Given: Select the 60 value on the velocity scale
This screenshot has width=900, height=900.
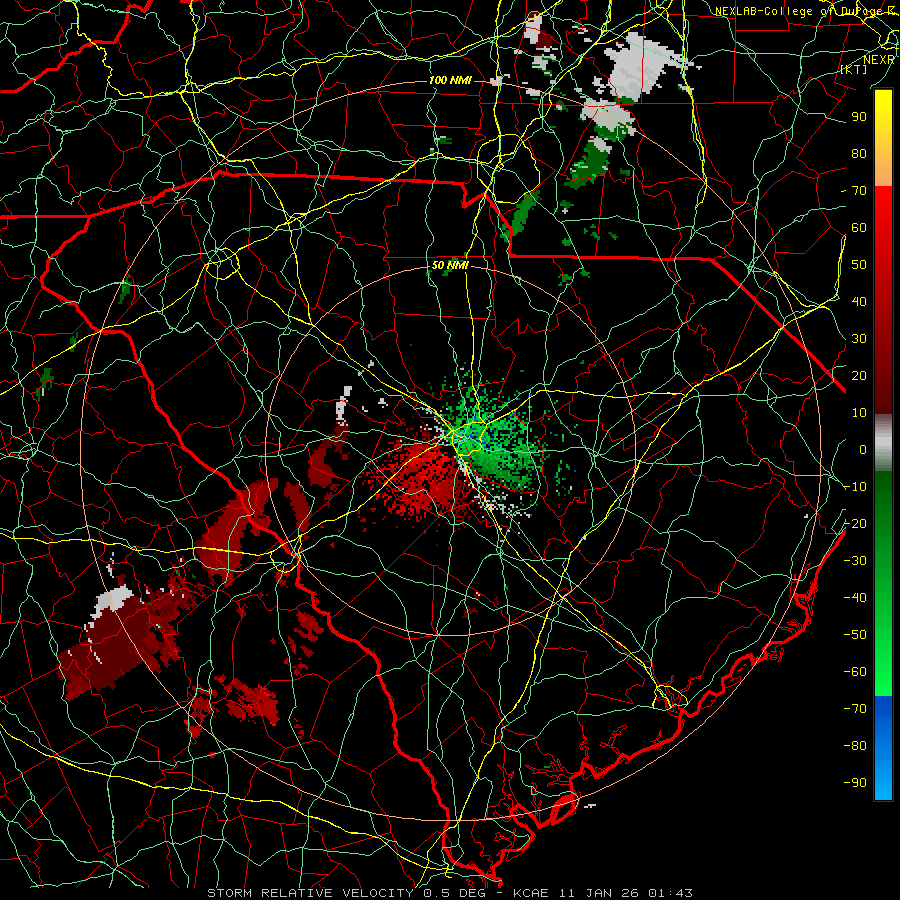Looking at the screenshot, I should tap(859, 227).
